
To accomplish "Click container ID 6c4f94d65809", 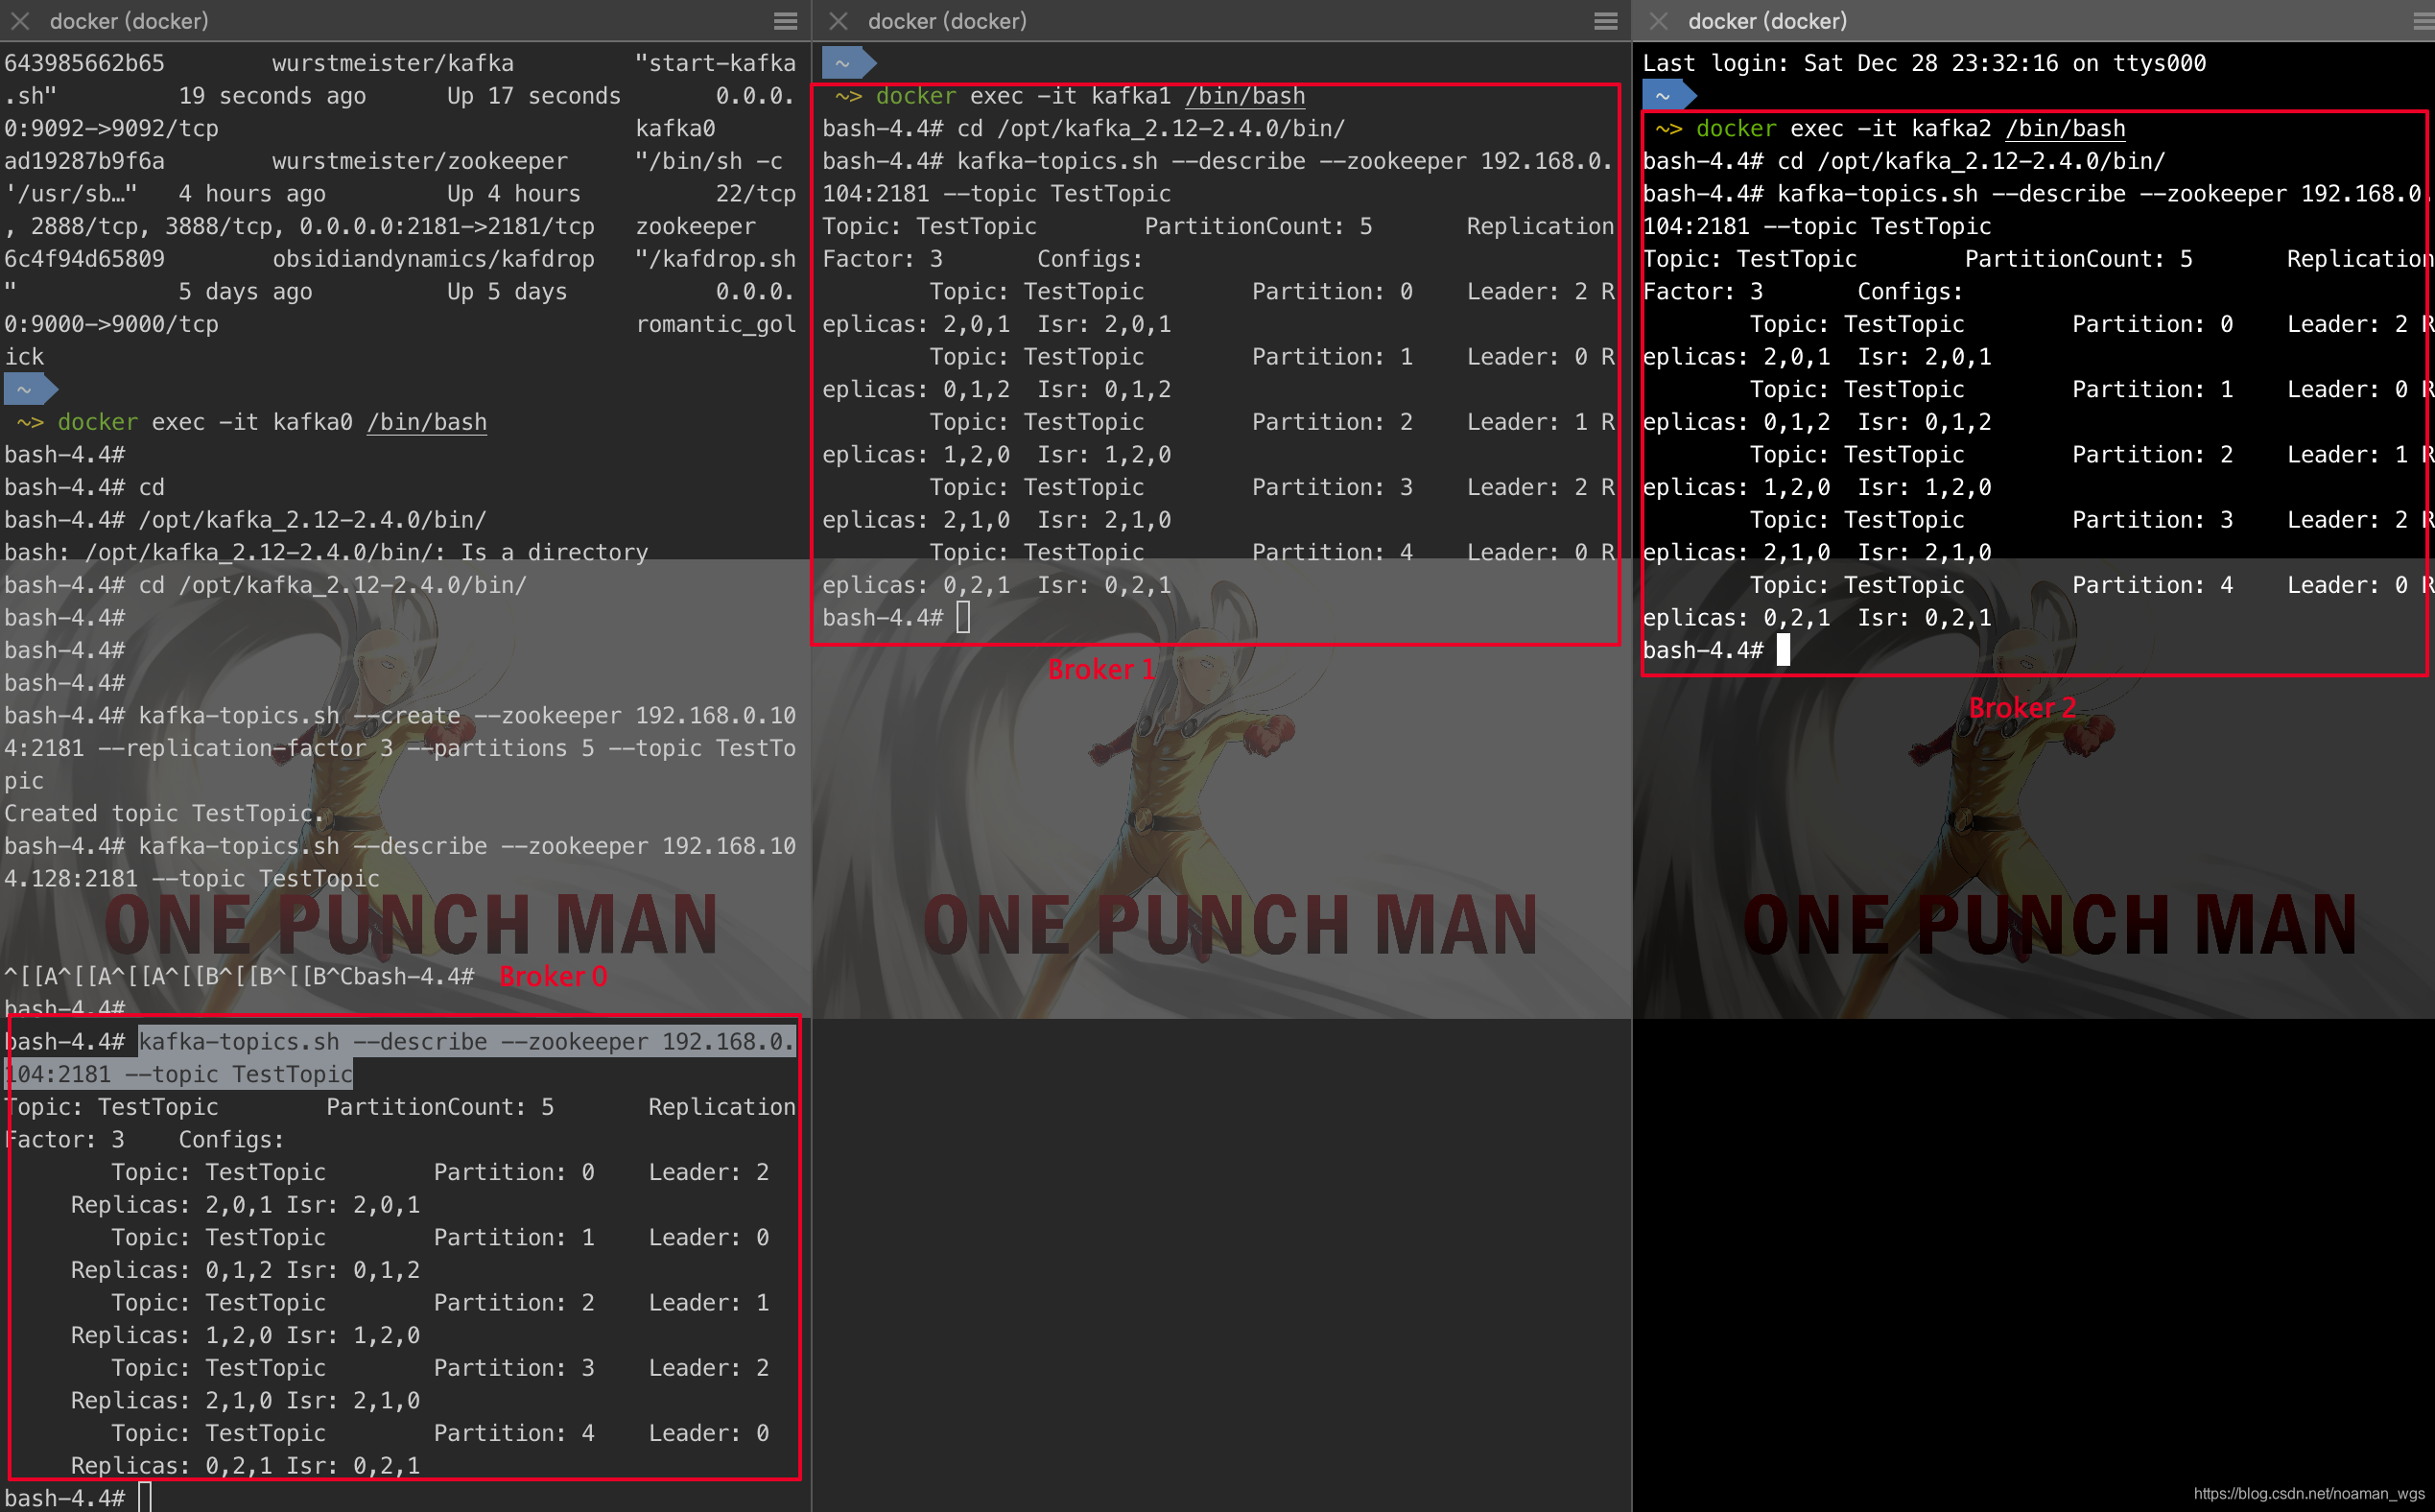I will pyautogui.click(x=85, y=259).
